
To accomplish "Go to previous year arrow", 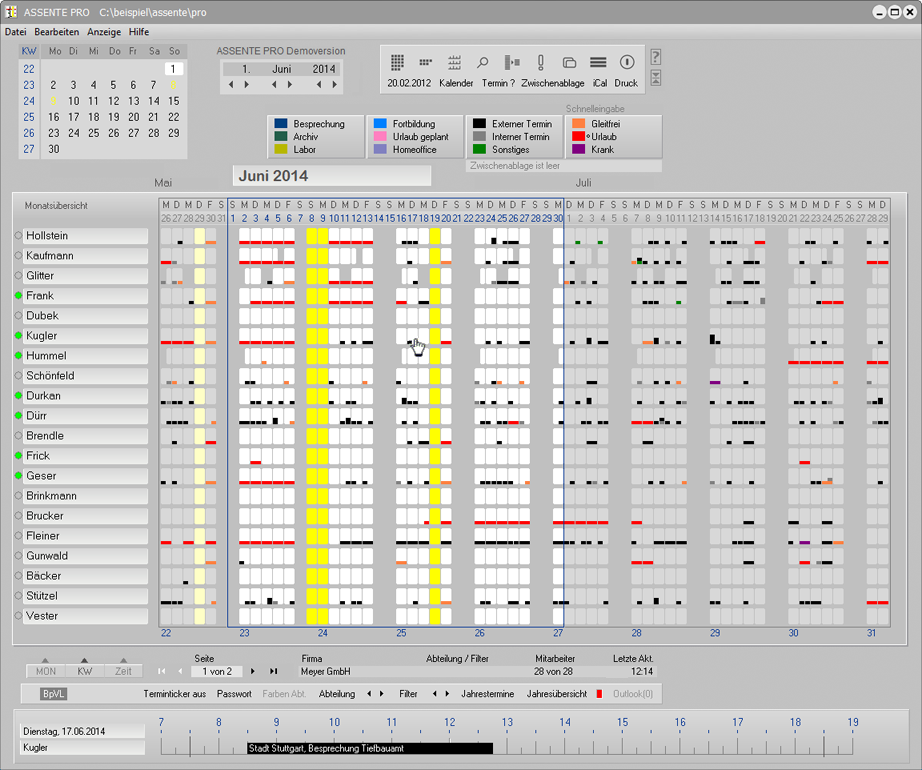I will click(x=319, y=85).
